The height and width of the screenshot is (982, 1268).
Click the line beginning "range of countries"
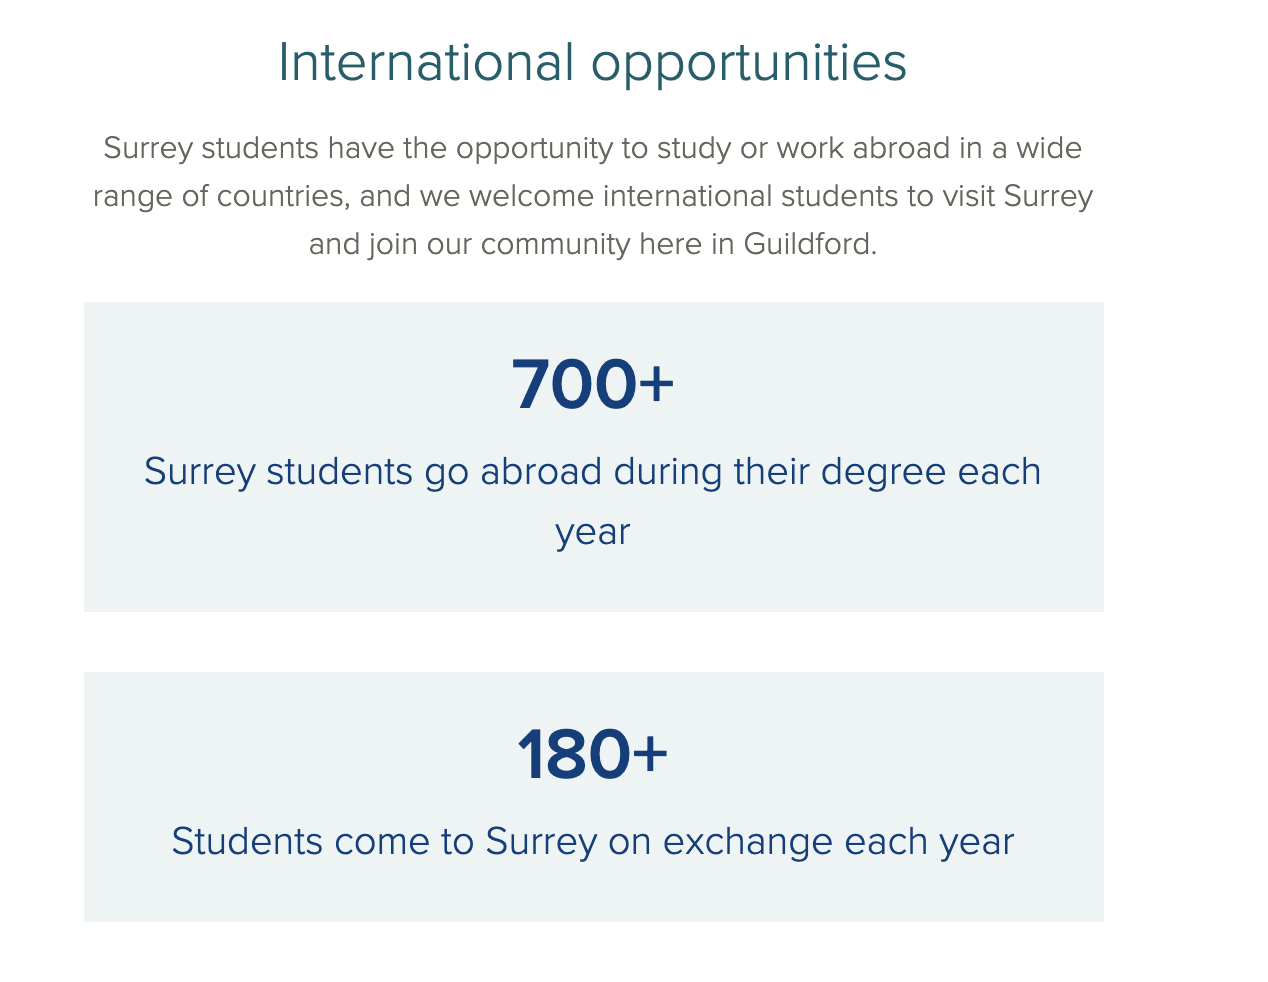pos(593,196)
